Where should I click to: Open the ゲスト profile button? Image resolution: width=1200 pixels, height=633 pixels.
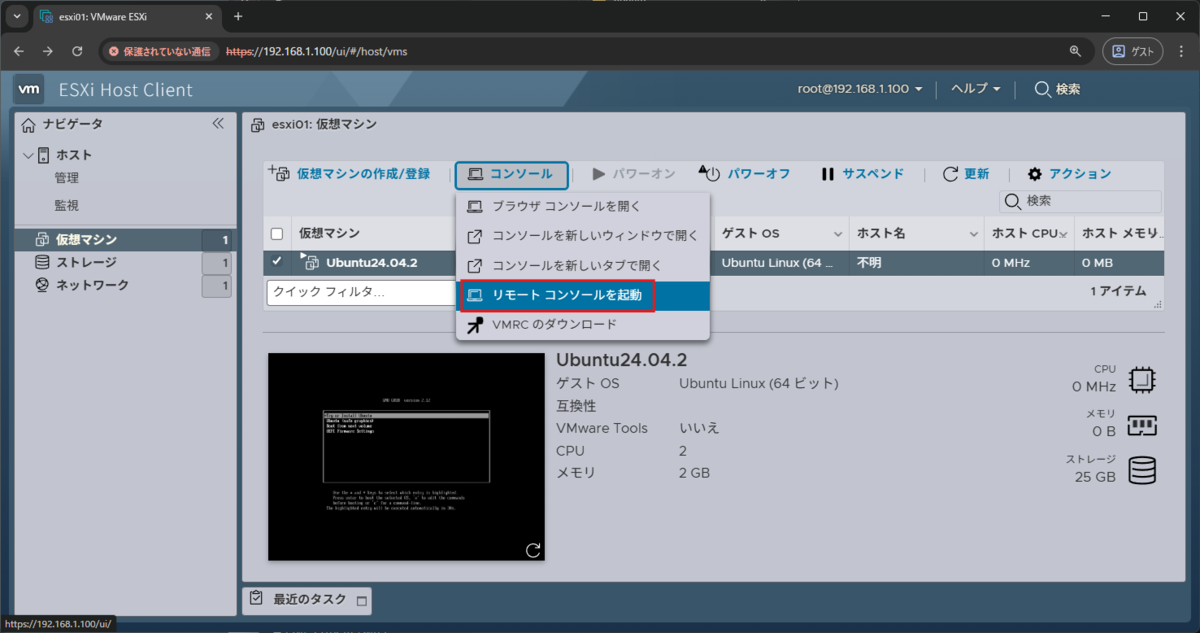tap(1134, 51)
